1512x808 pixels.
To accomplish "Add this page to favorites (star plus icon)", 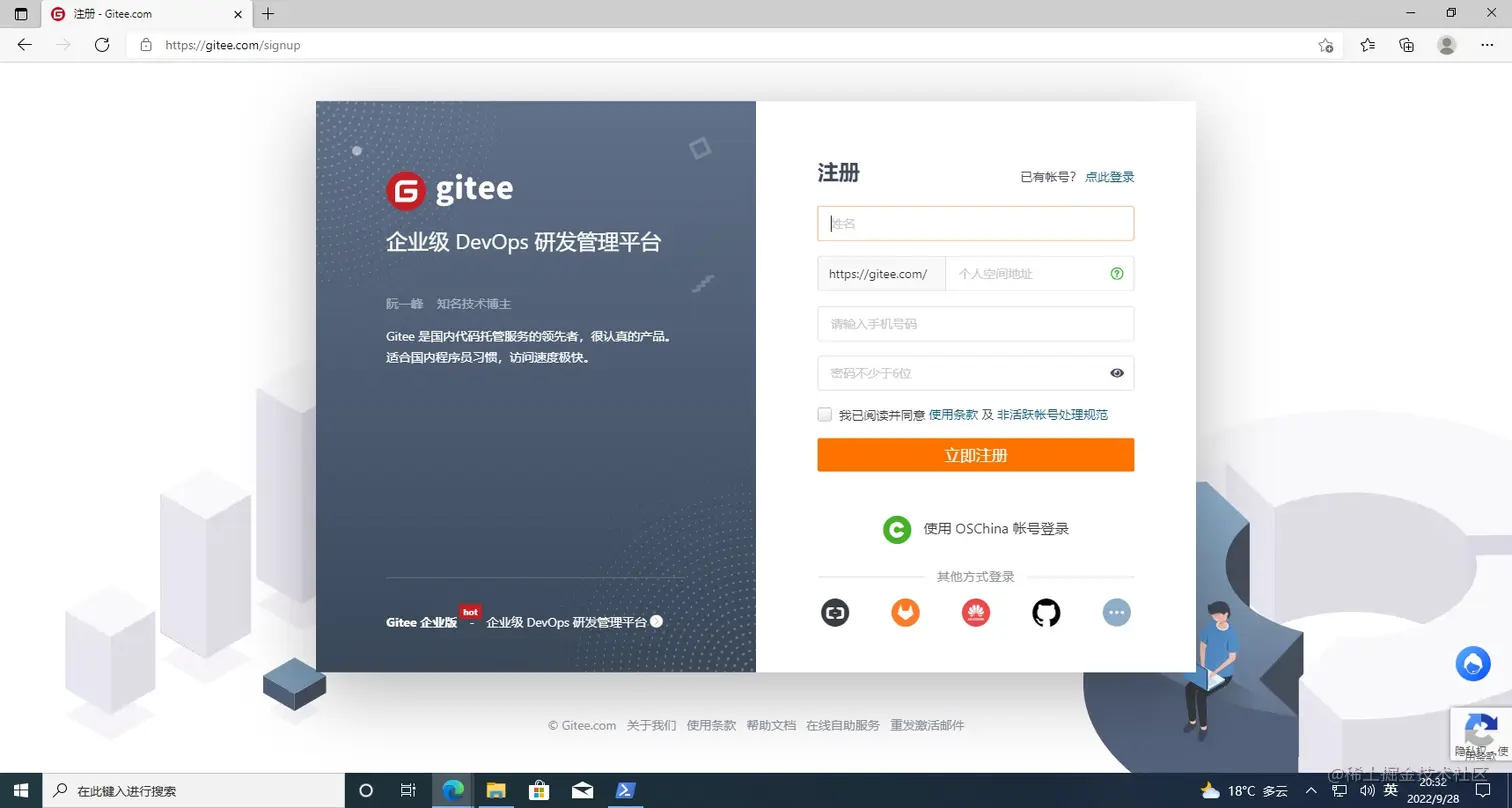I will pyautogui.click(x=1325, y=45).
